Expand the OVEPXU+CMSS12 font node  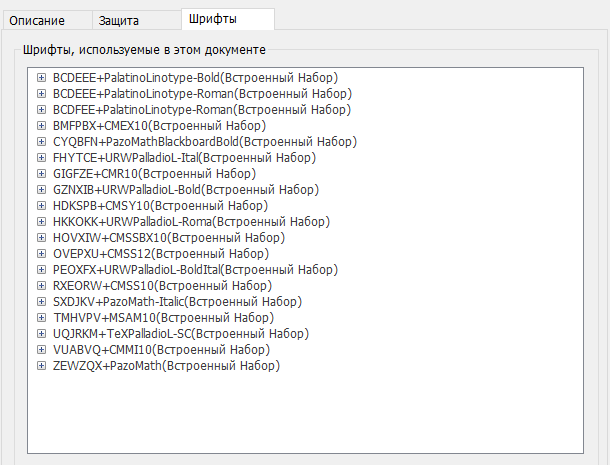pos(41,254)
